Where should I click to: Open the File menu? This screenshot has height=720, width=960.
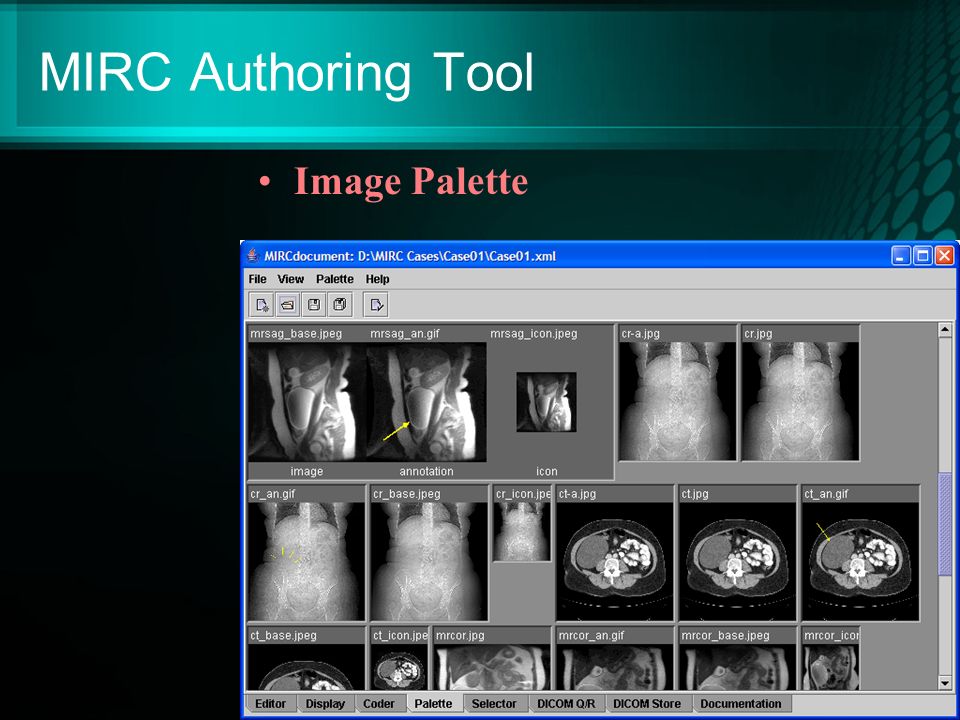(257, 279)
